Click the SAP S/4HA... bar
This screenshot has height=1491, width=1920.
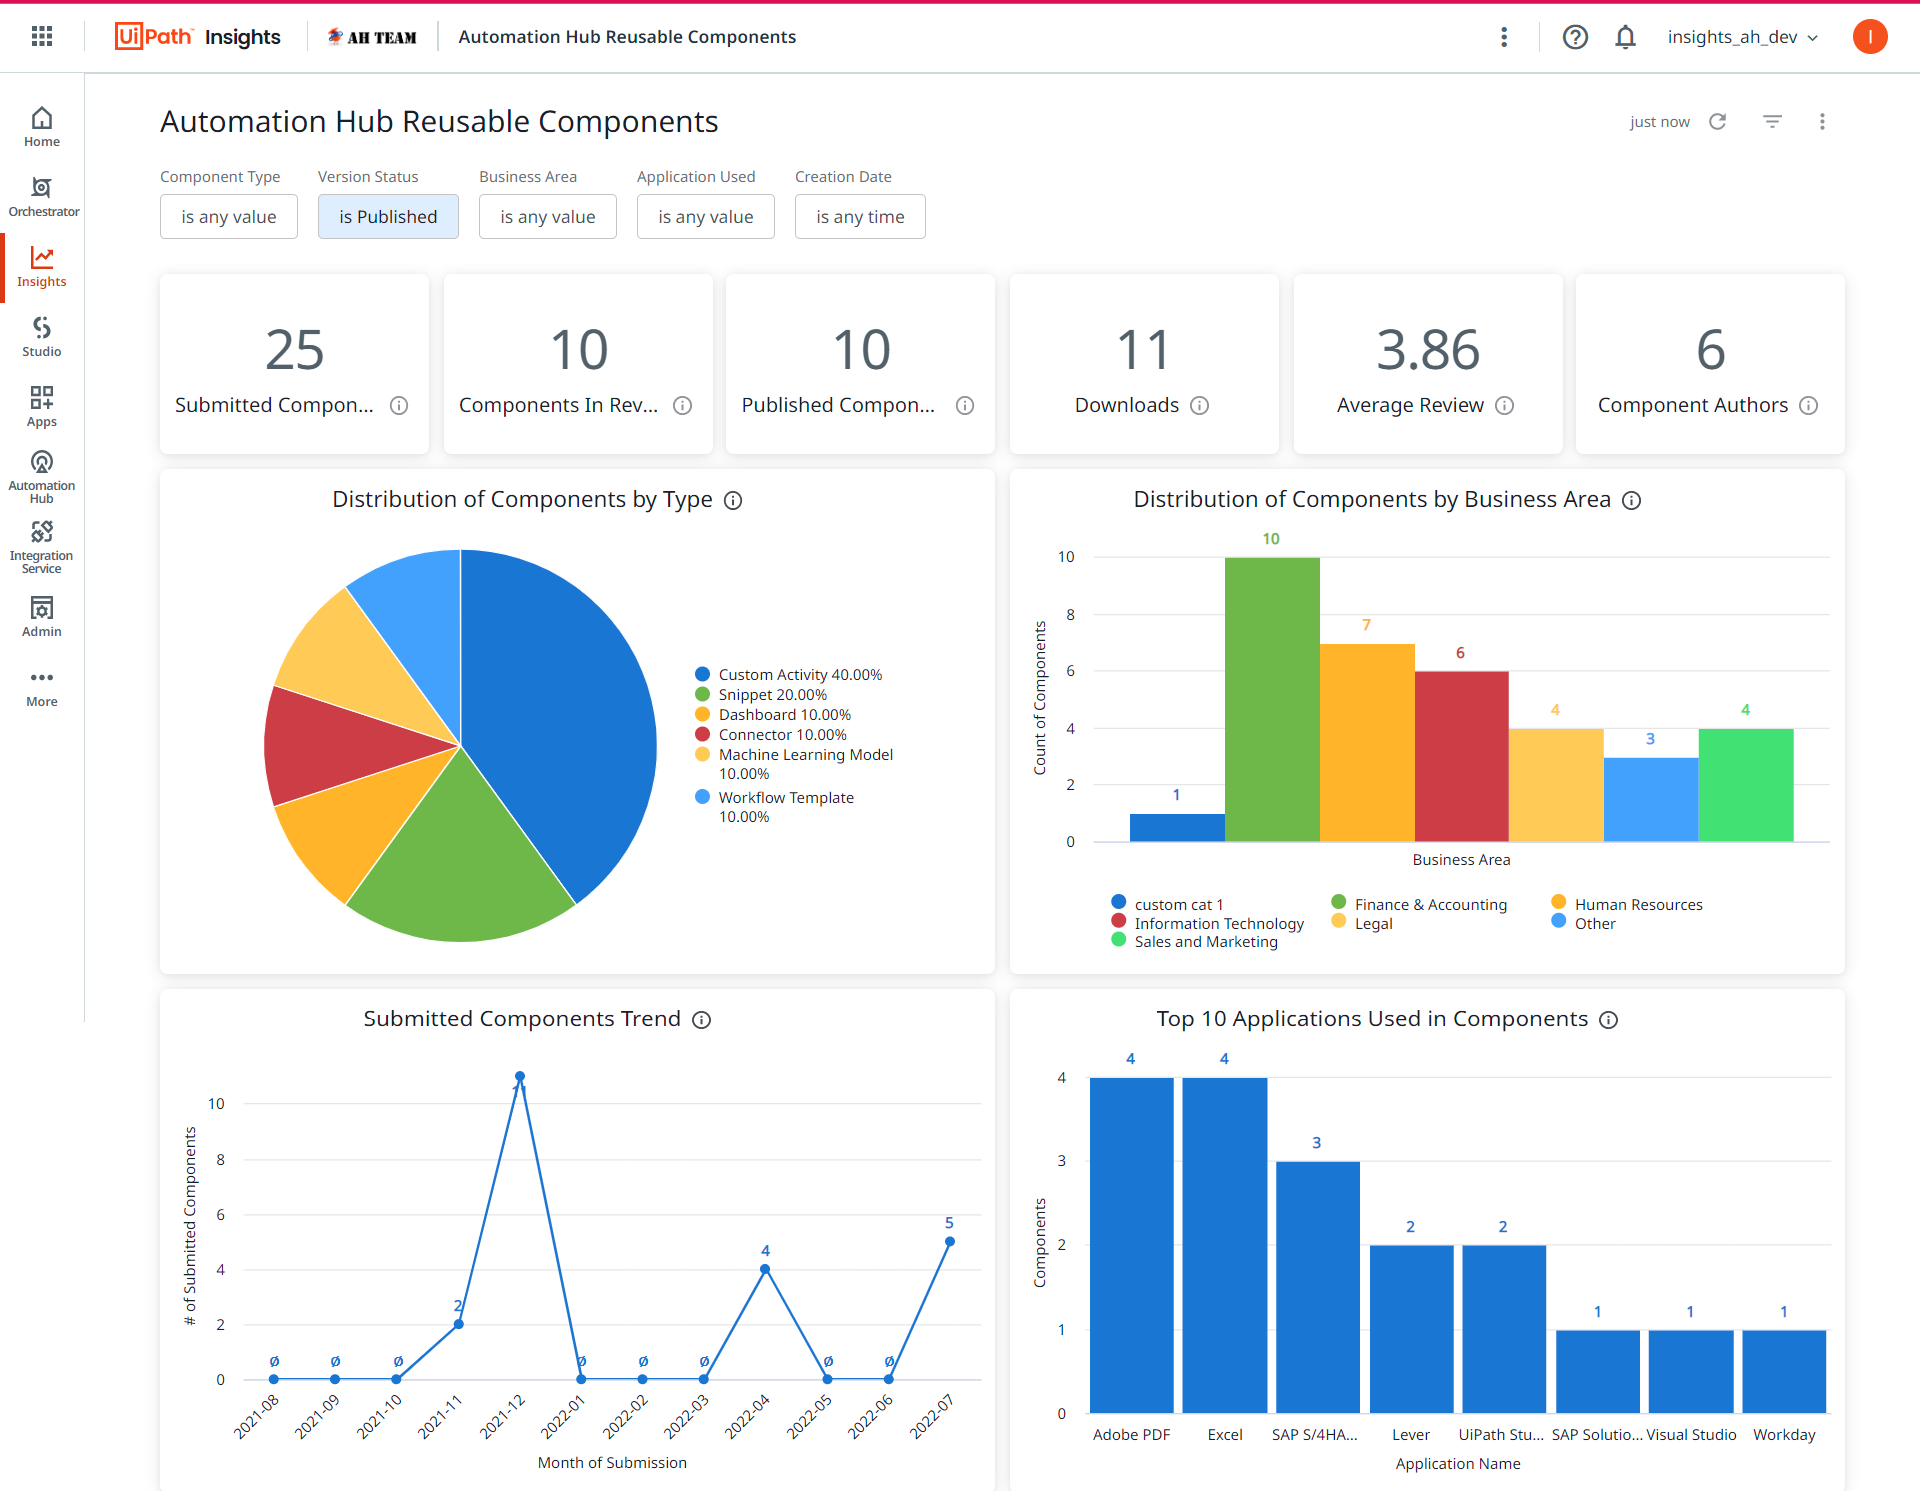pyautogui.click(x=1317, y=1287)
